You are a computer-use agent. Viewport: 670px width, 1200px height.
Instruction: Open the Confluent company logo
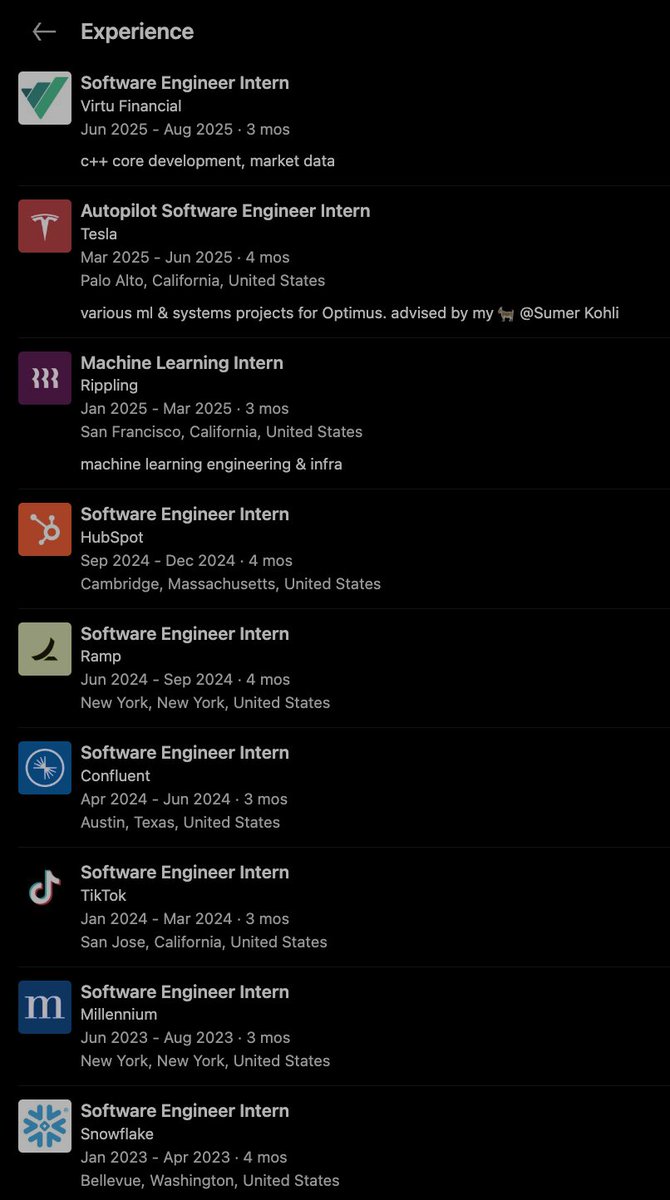(45, 768)
